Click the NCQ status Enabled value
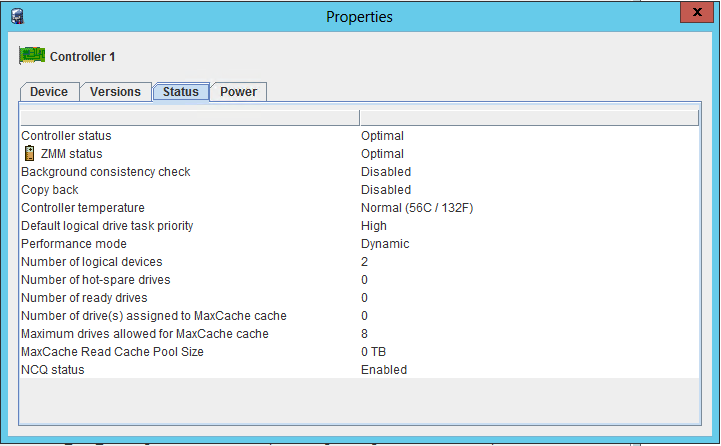Screen dimensions: 721x446 click(x=384, y=370)
